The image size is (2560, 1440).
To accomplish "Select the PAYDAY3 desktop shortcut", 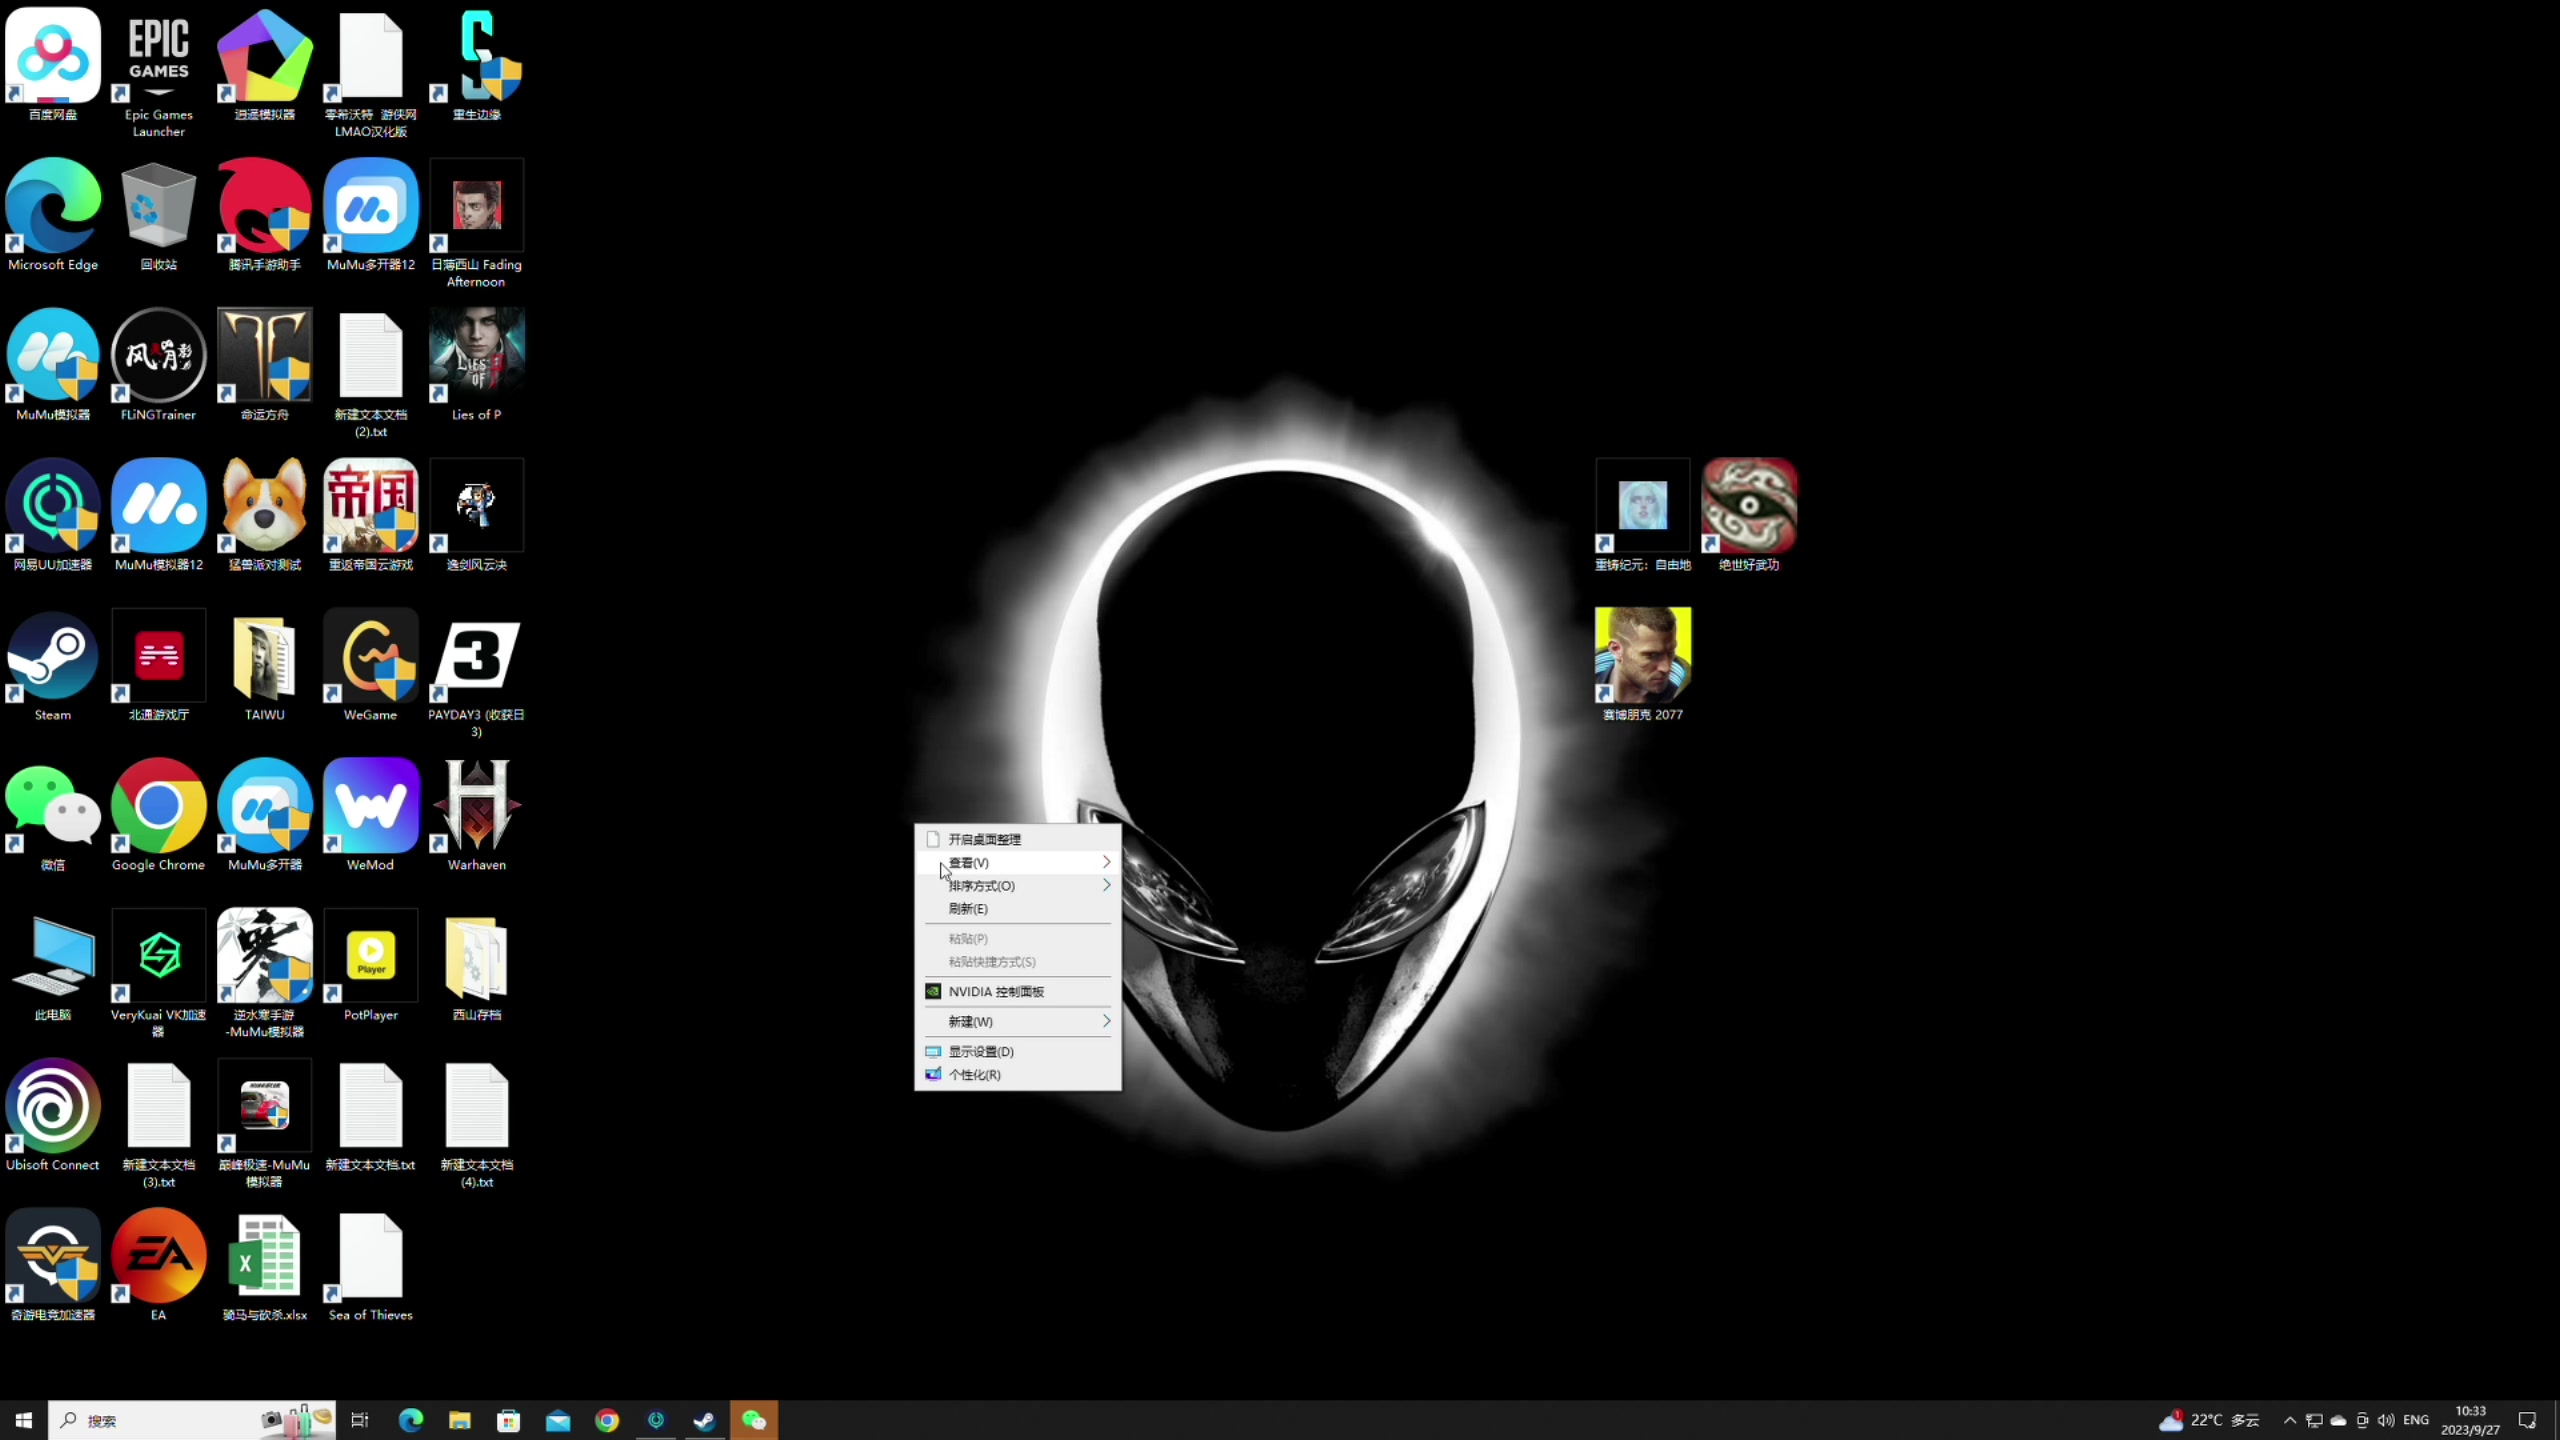I will 477,673.
